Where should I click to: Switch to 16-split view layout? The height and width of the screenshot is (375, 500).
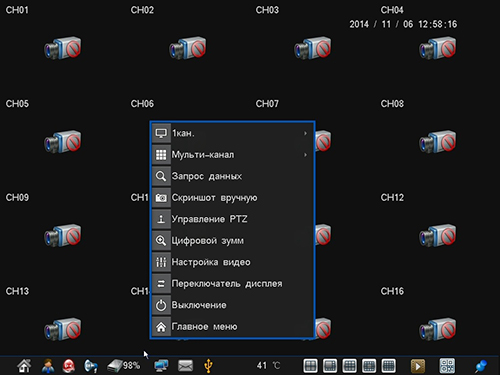tap(389, 366)
